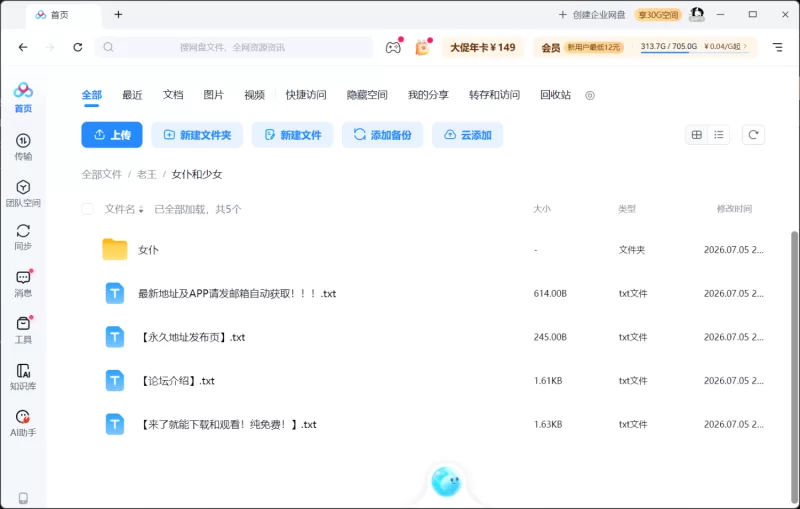Click 创建企业网盘 link

coord(592,15)
